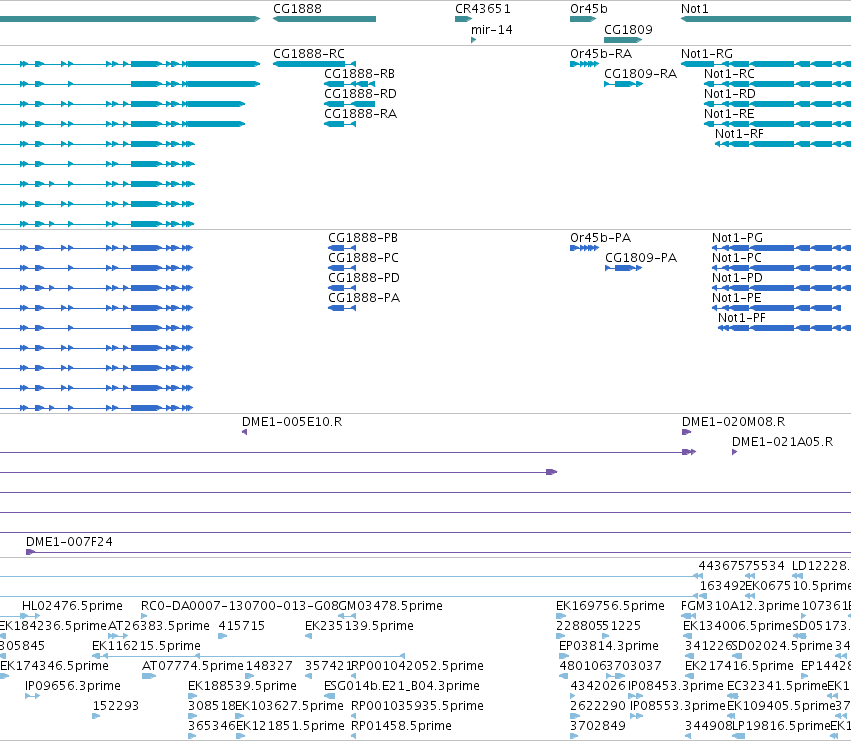Viewport: 851px width, 741px height.
Task: Select protein Not1-PG
Action: (x=782, y=248)
